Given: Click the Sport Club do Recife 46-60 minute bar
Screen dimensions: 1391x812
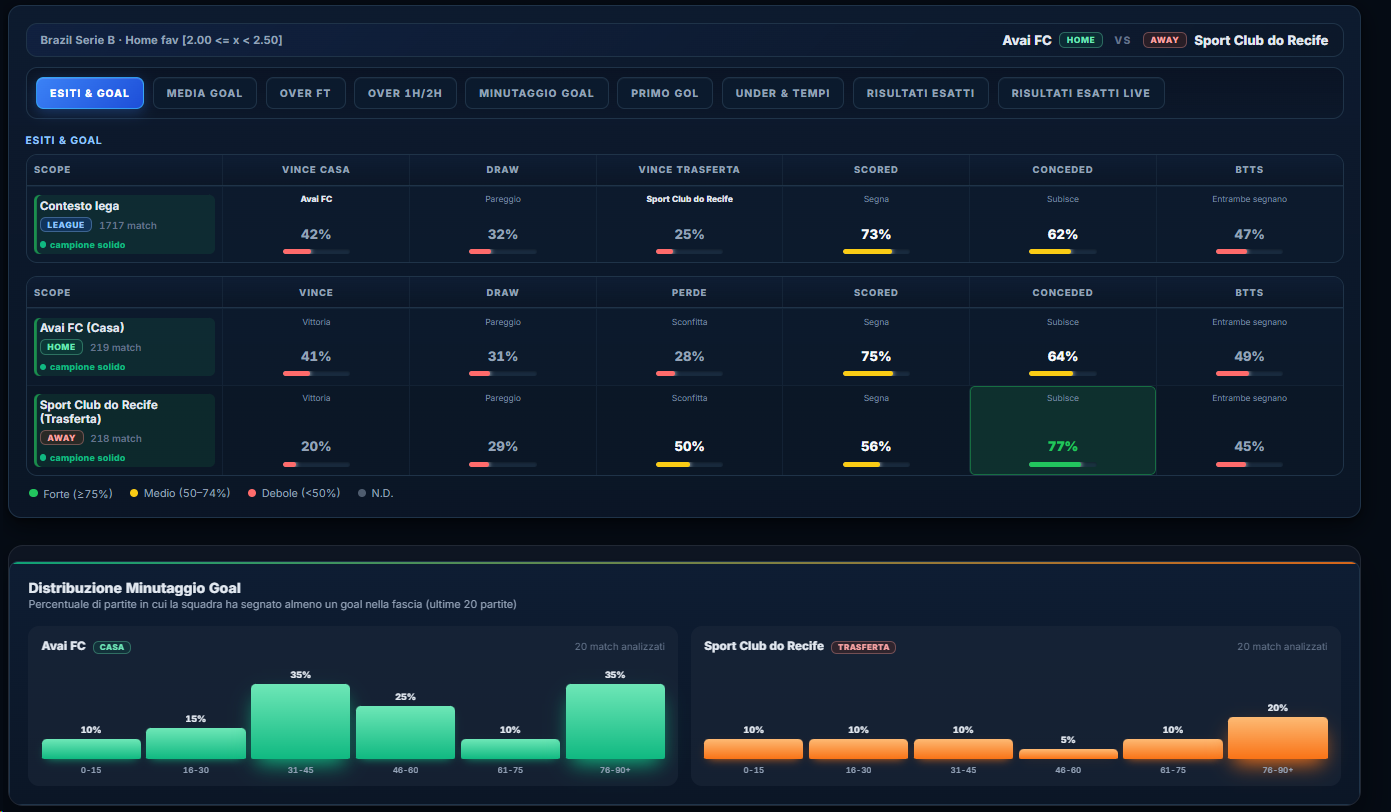Looking at the screenshot, I should click(x=1068, y=754).
